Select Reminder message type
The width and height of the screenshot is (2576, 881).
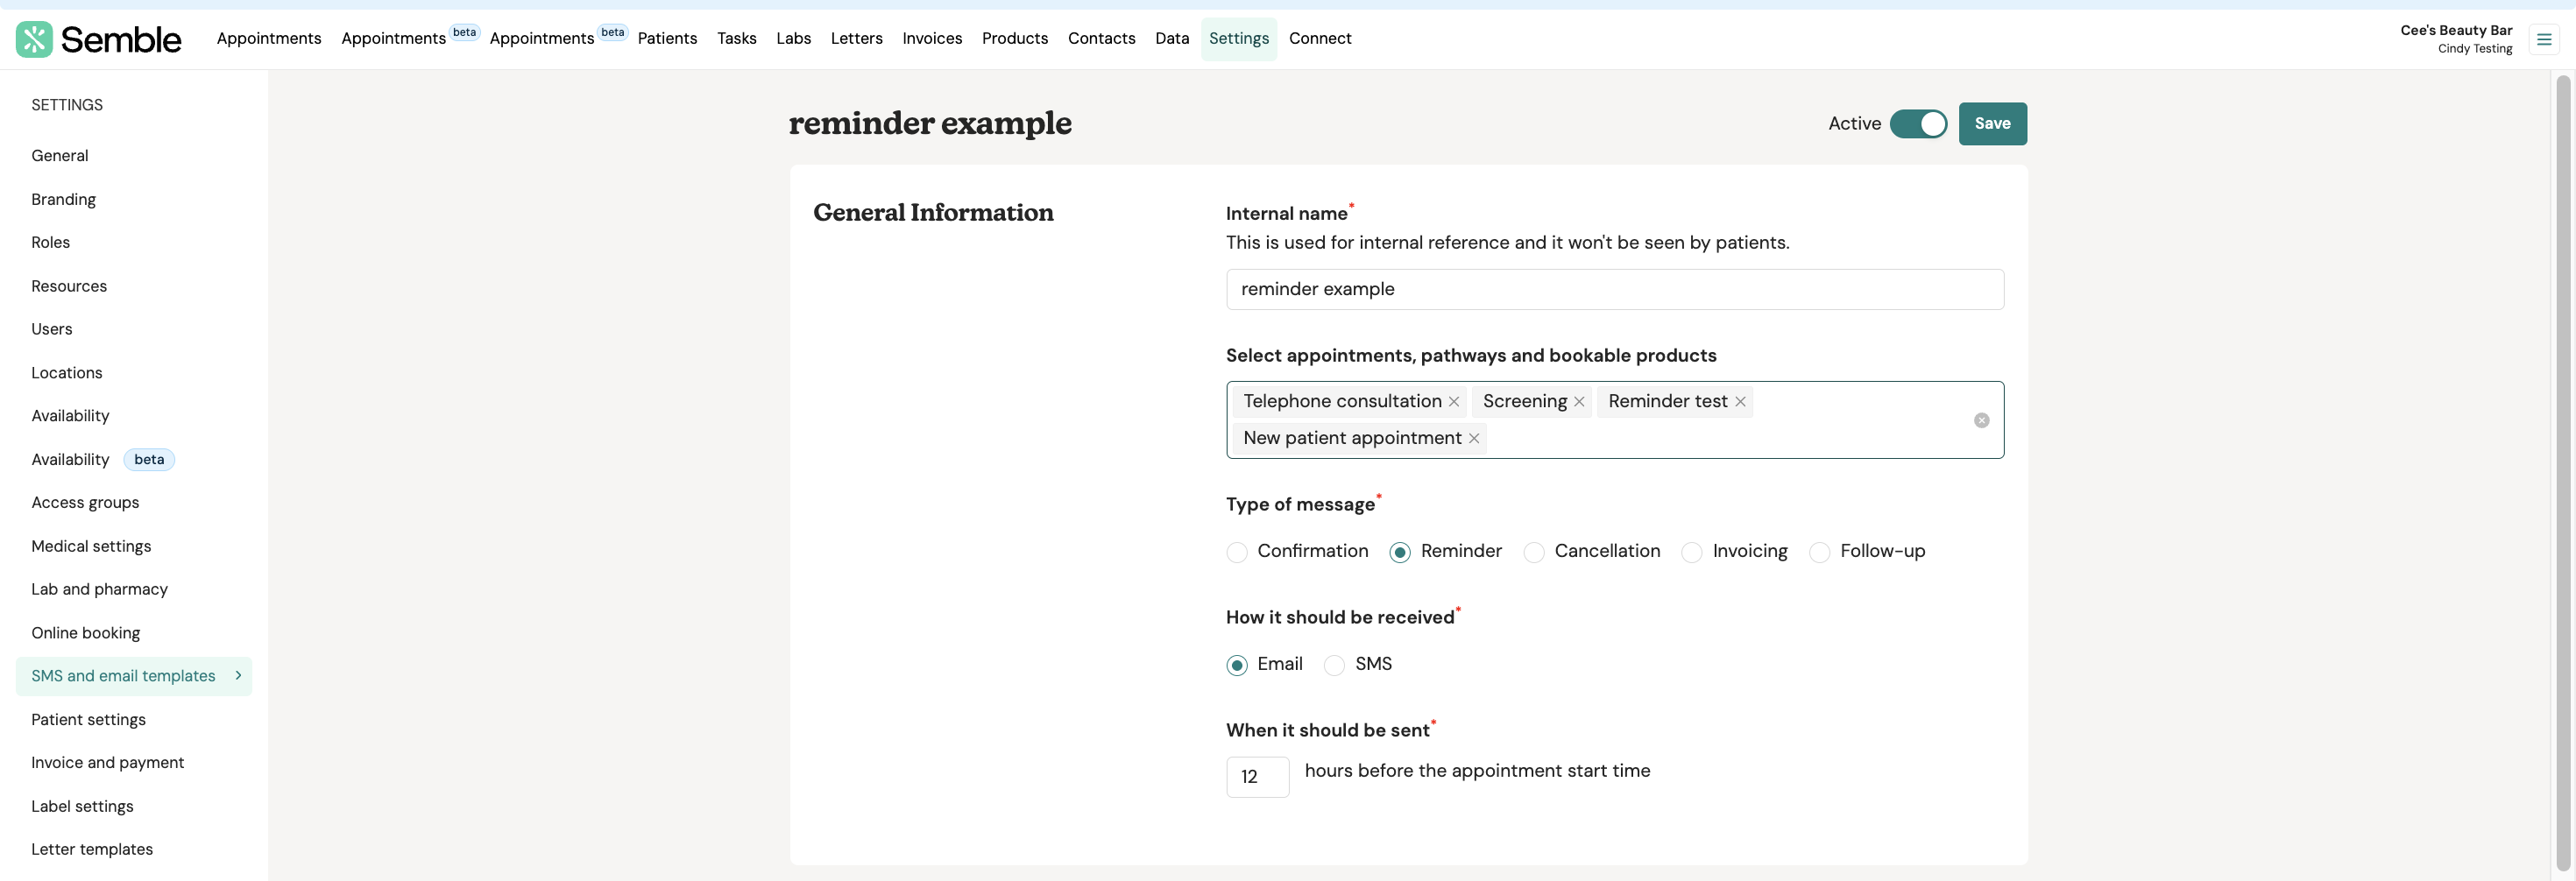pyautogui.click(x=1400, y=553)
